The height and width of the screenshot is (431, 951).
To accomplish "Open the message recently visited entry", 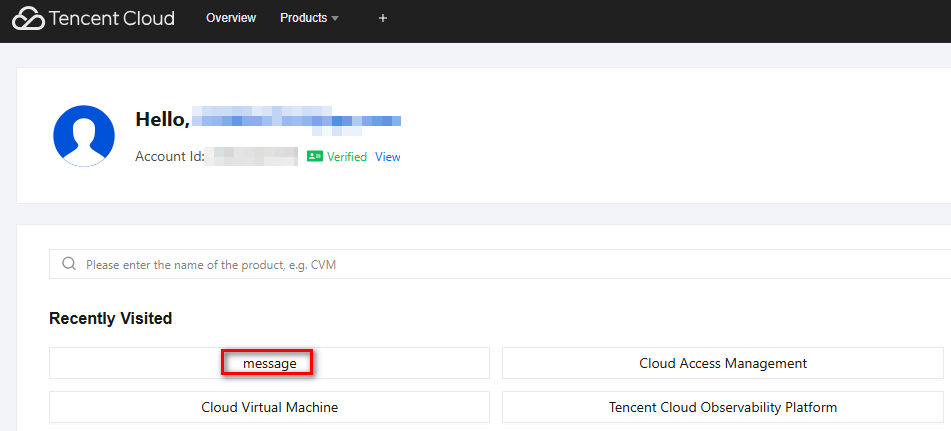I will (x=269, y=363).
